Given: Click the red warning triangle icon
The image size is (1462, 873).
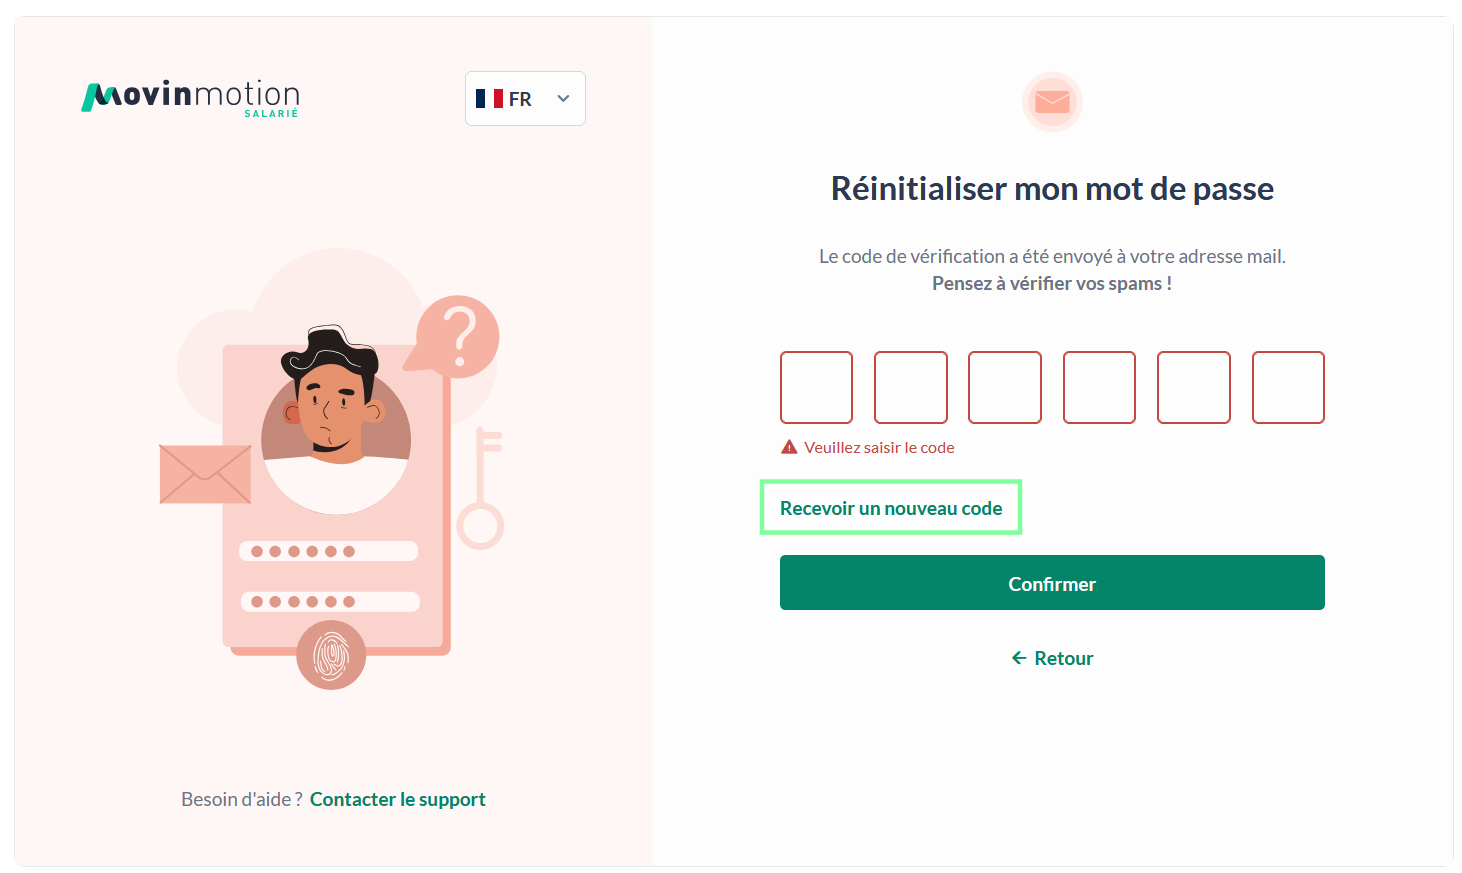Looking at the screenshot, I should (789, 448).
